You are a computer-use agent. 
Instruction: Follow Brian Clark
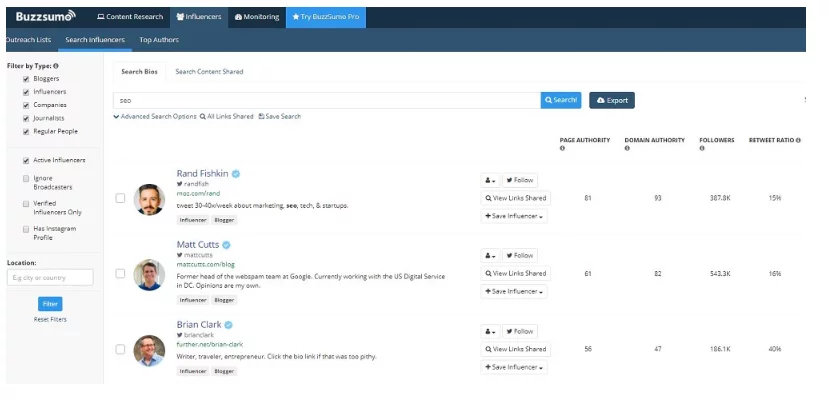click(x=520, y=331)
